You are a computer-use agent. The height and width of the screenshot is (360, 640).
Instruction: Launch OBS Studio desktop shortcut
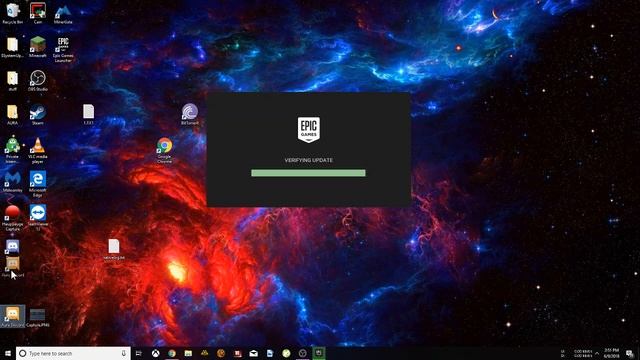coord(38,80)
